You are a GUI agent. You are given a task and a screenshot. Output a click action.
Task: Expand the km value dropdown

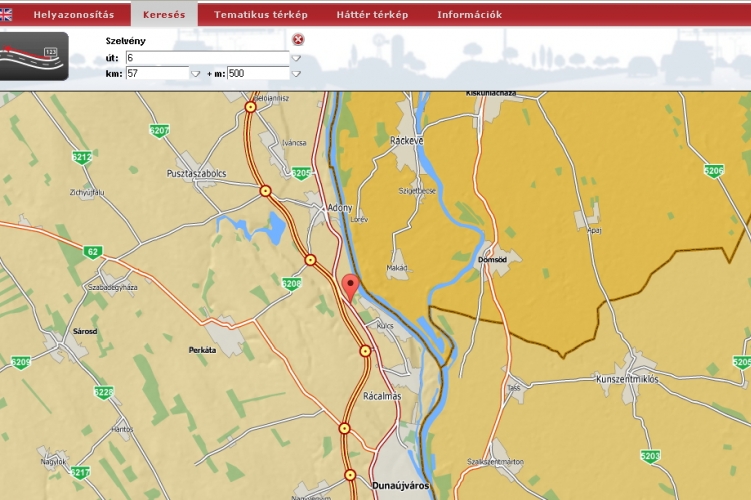195,73
